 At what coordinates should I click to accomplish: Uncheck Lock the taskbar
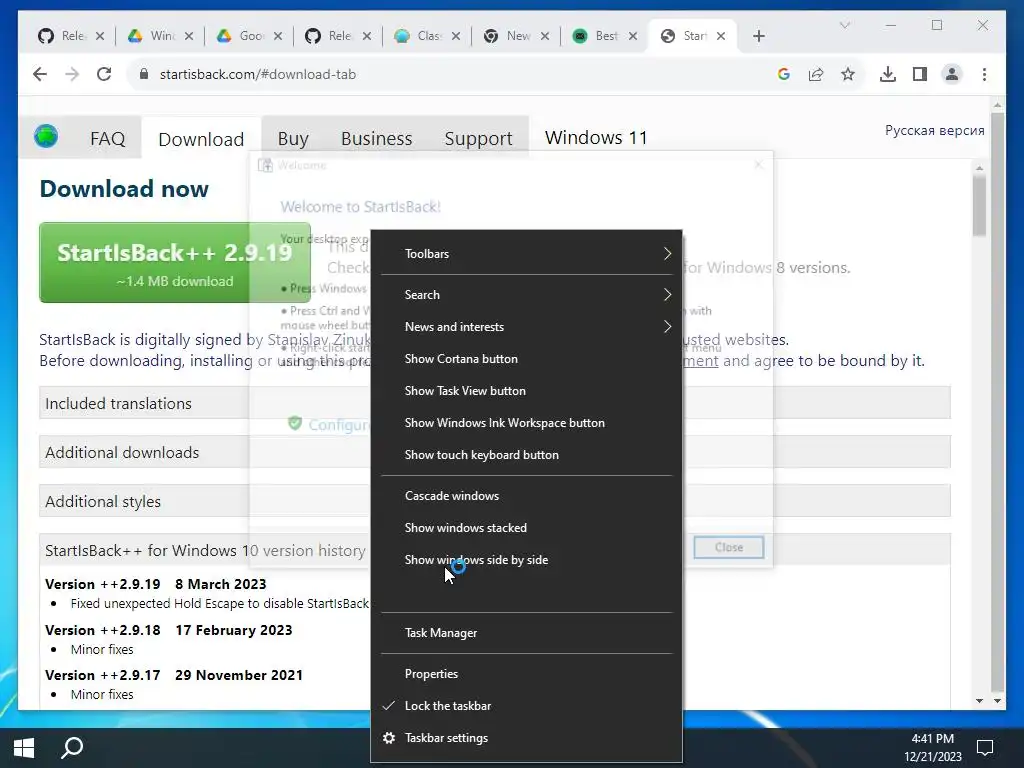[x=526, y=706]
